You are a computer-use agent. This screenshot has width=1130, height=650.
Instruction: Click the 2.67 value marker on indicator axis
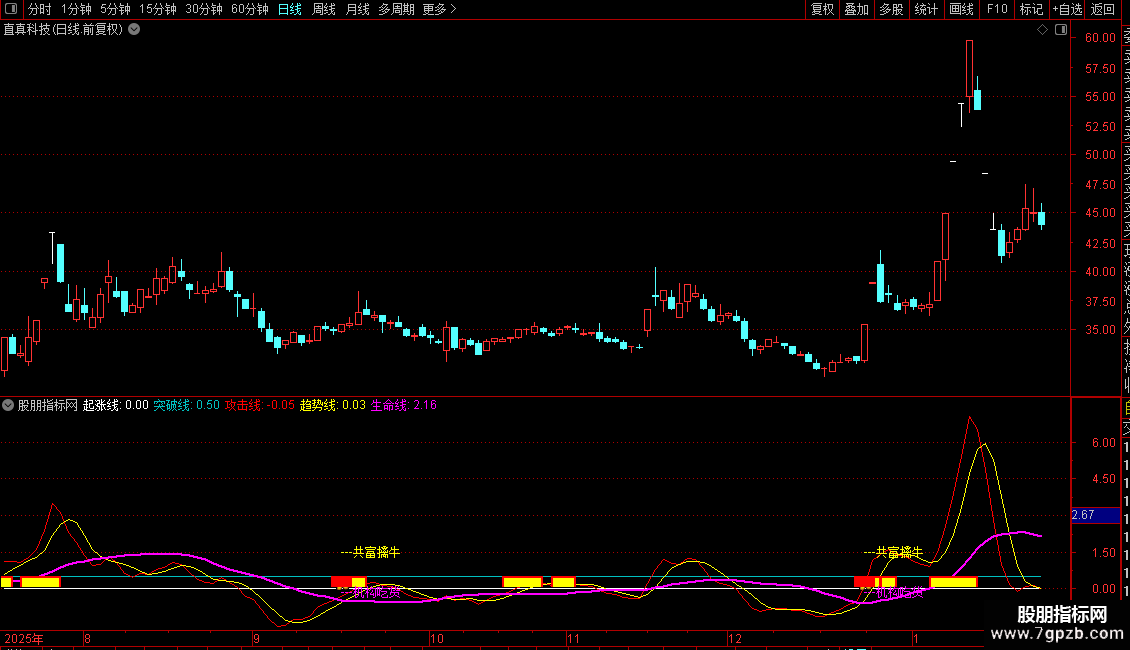coord(1083,515)
